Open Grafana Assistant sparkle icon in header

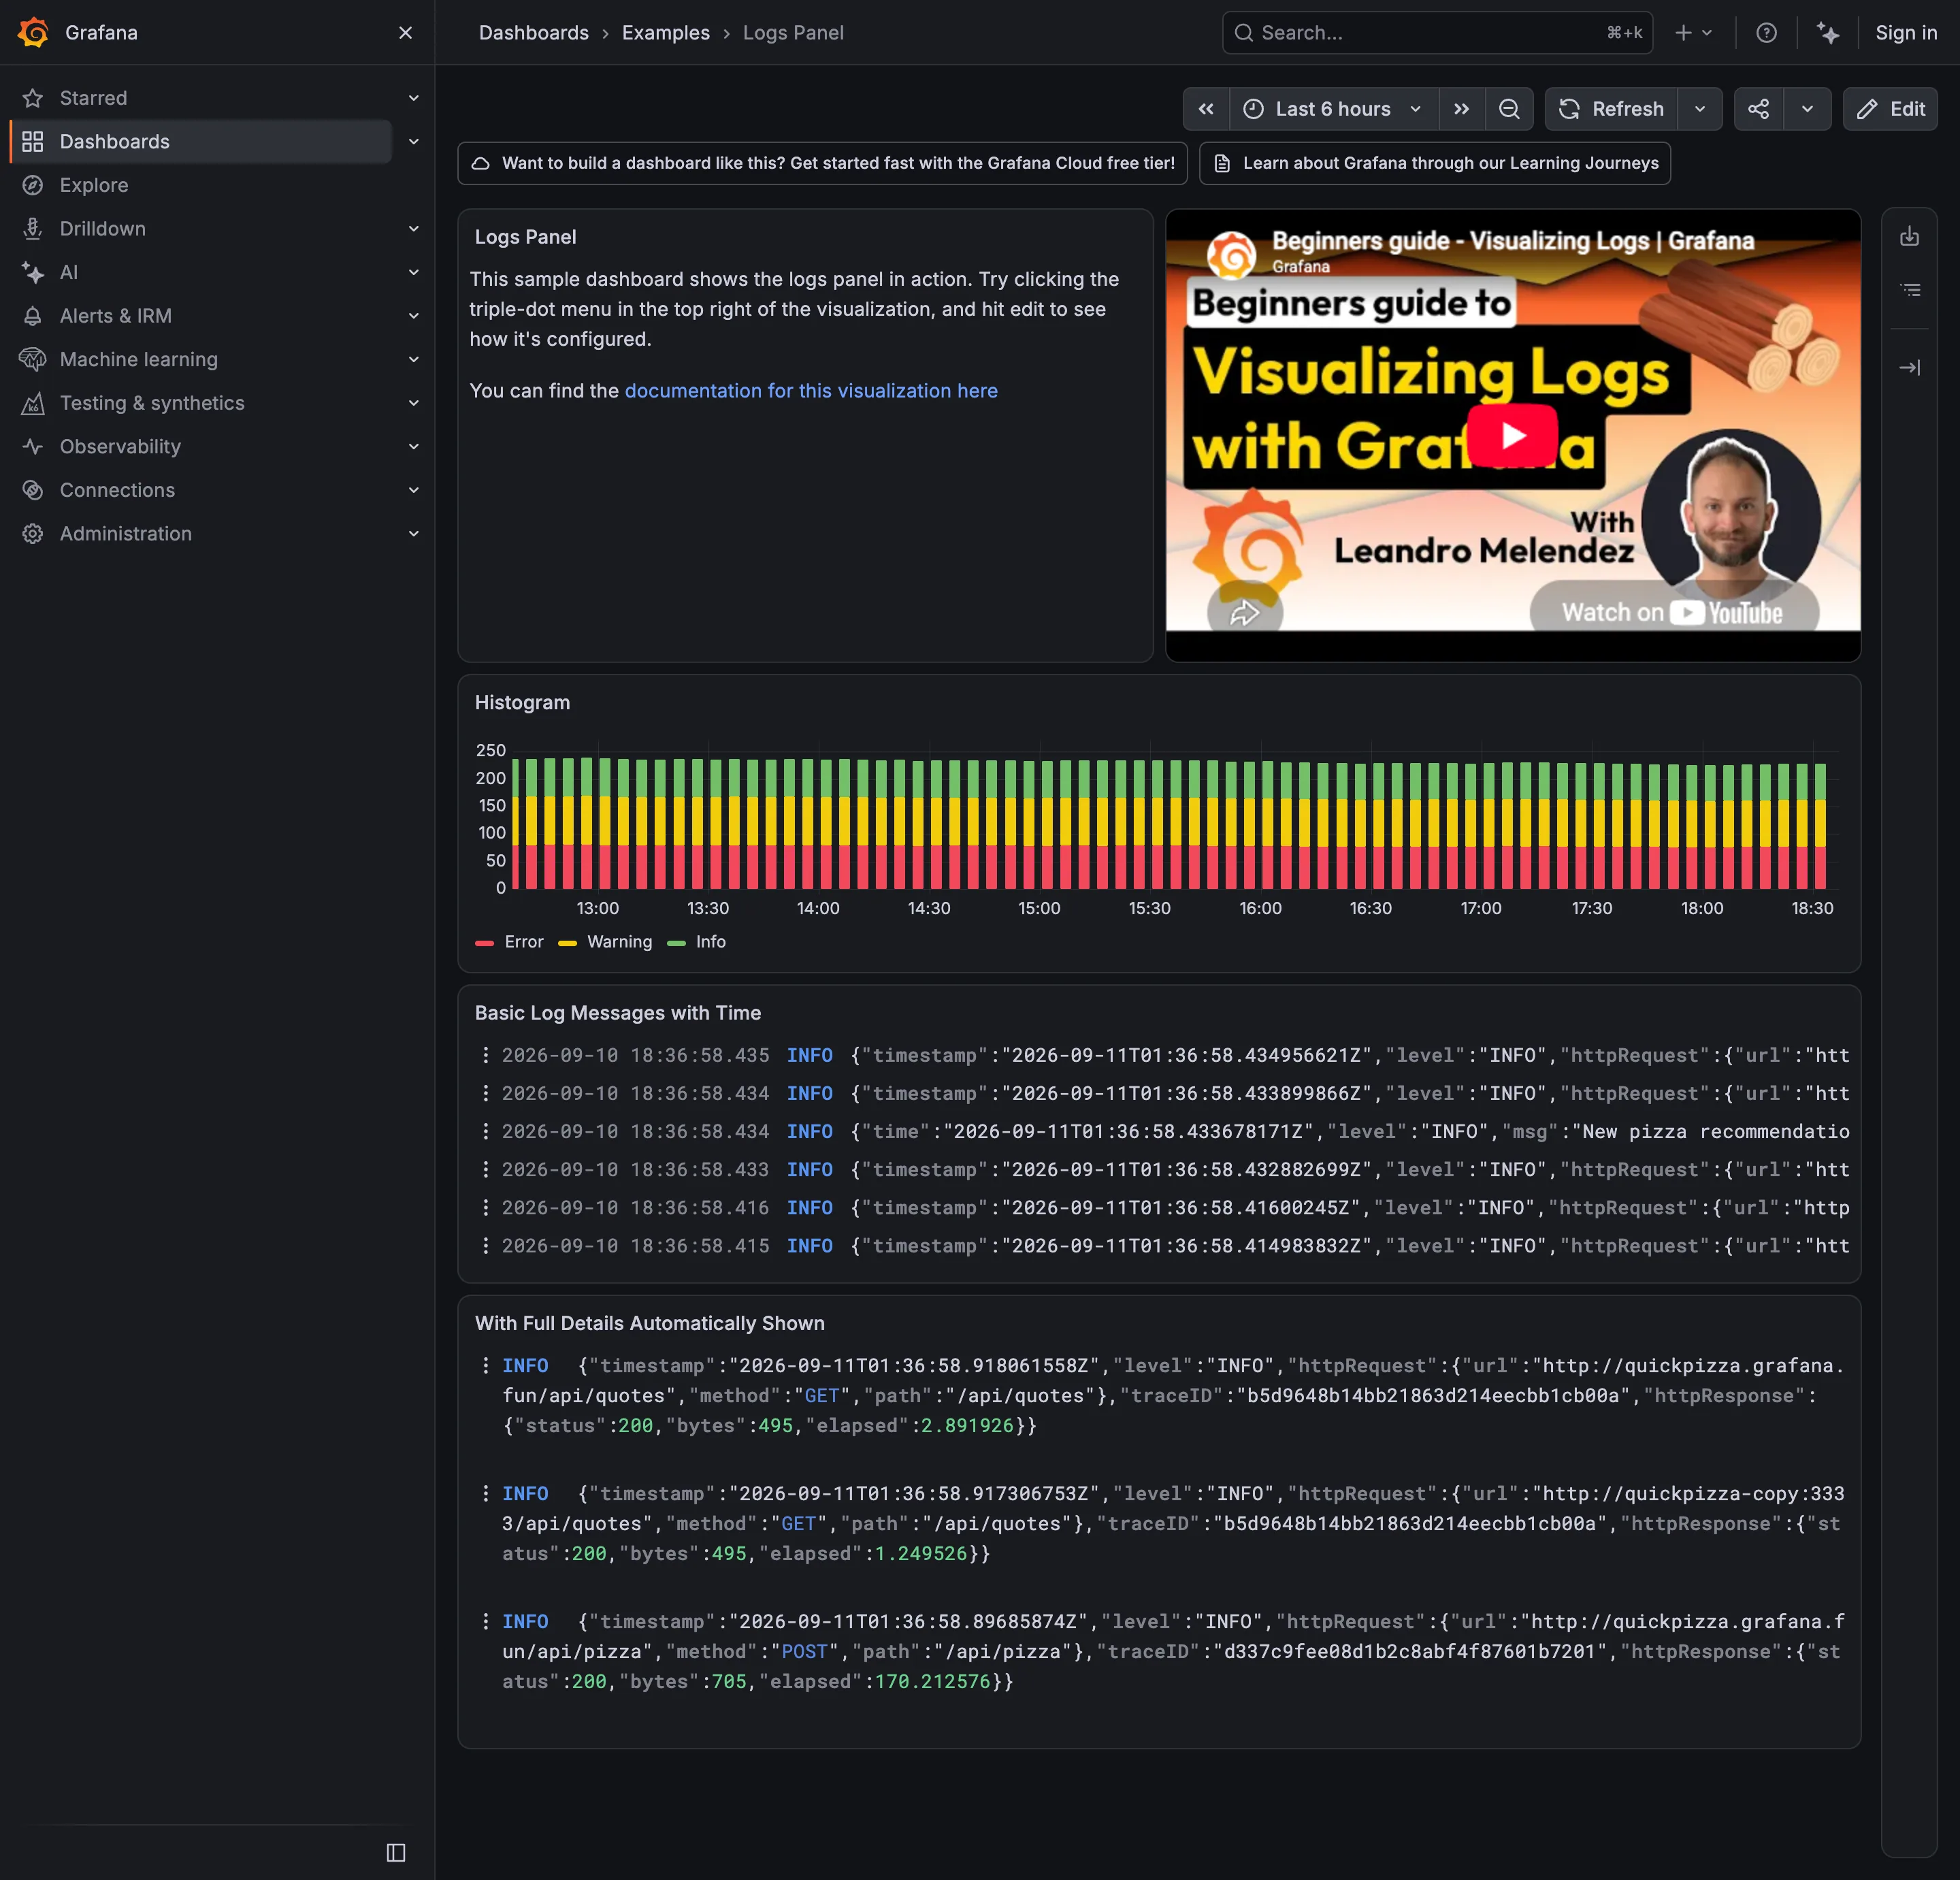pyautogui.click(x=1828, y=33)
